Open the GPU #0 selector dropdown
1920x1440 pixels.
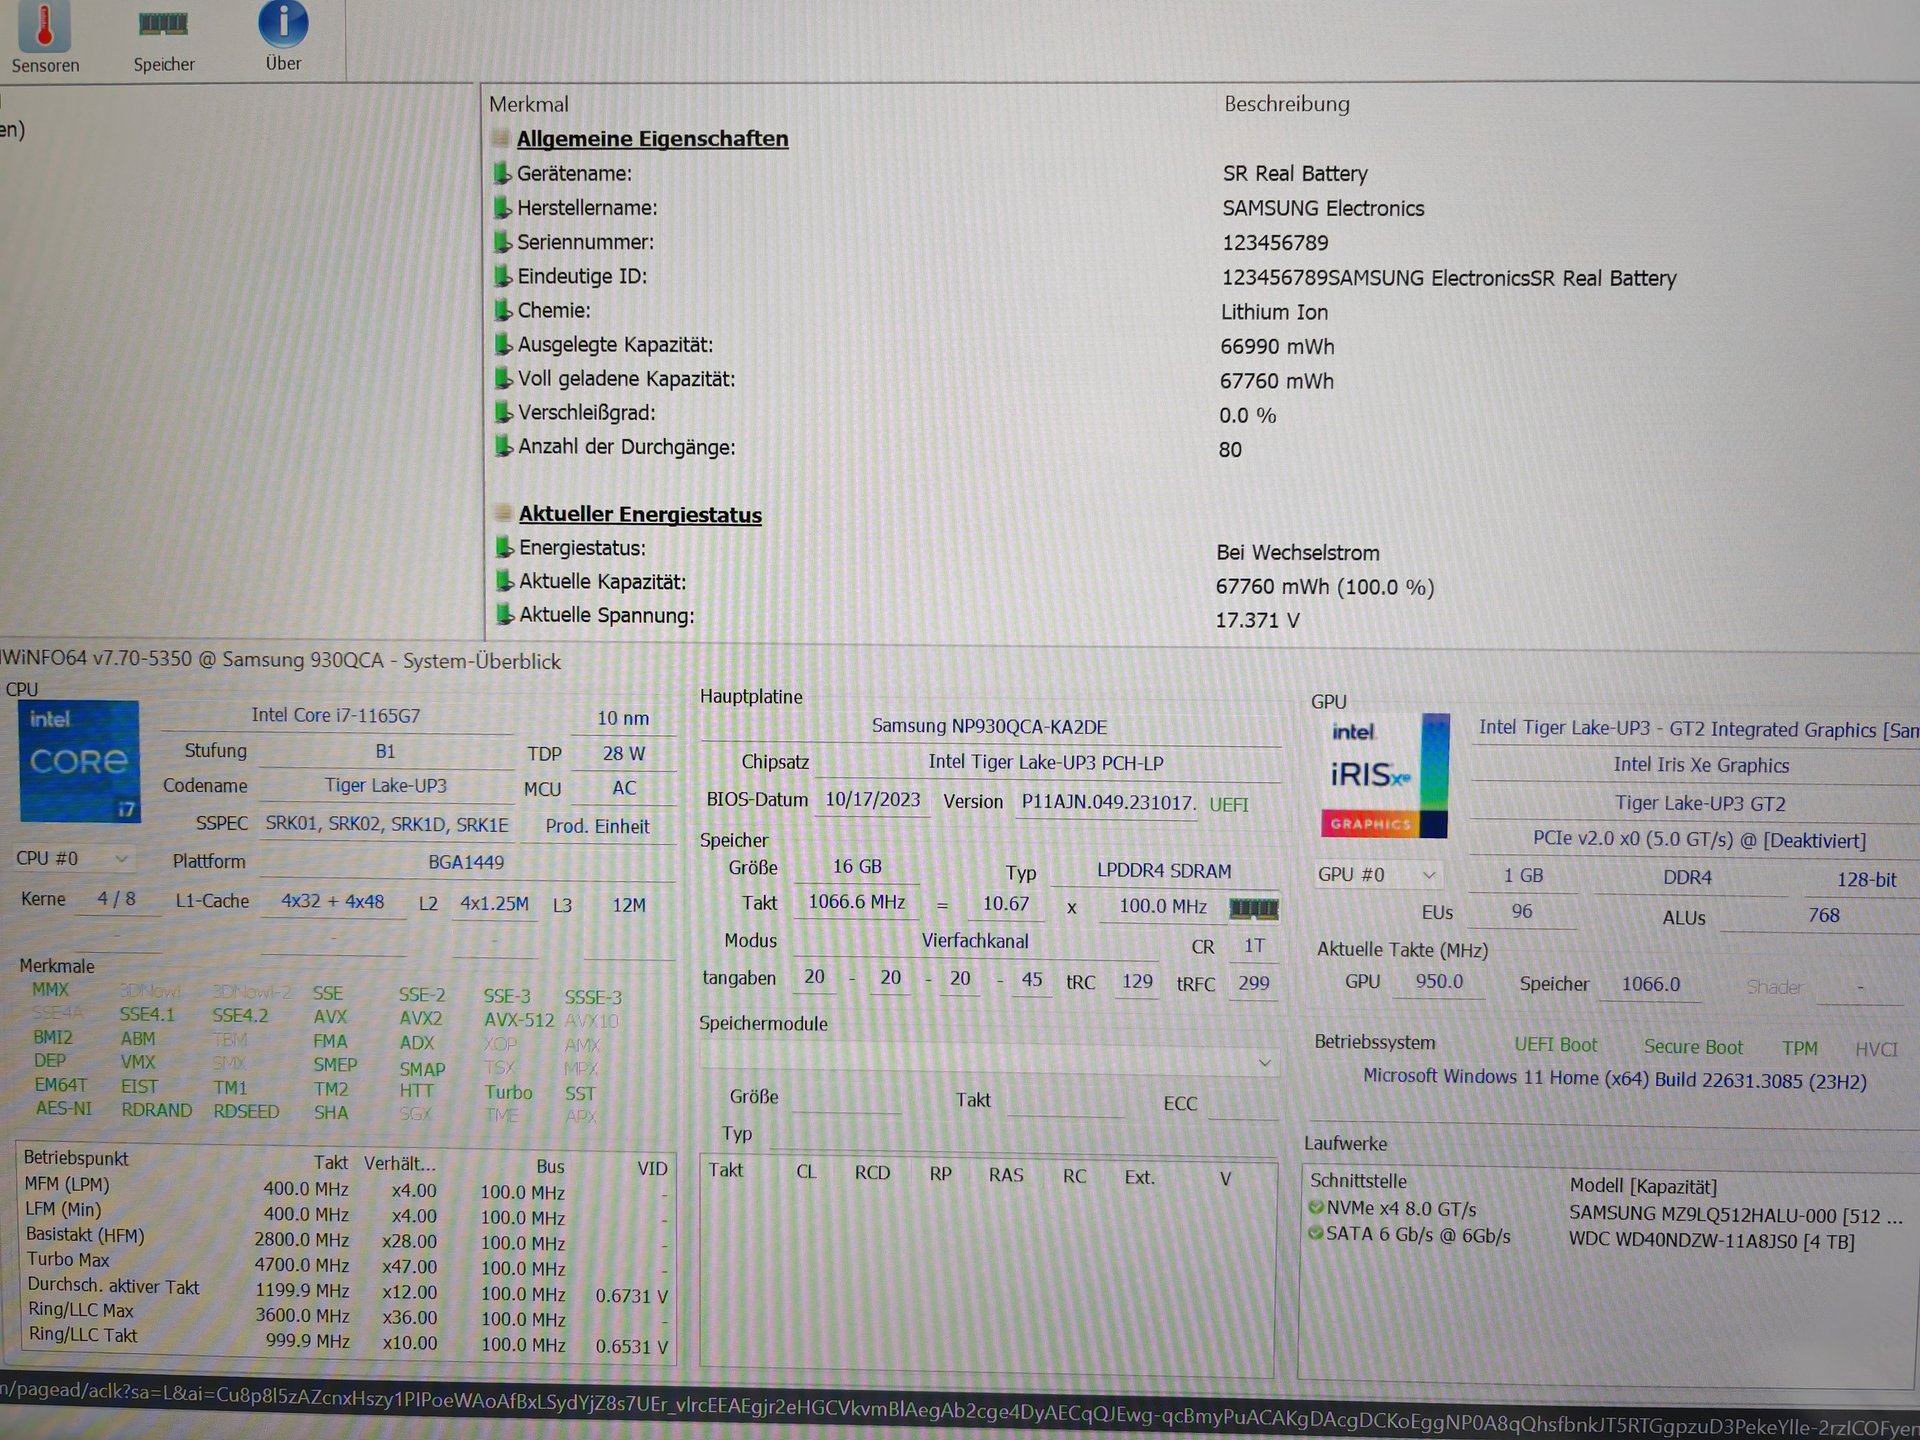pos(1377,875)
